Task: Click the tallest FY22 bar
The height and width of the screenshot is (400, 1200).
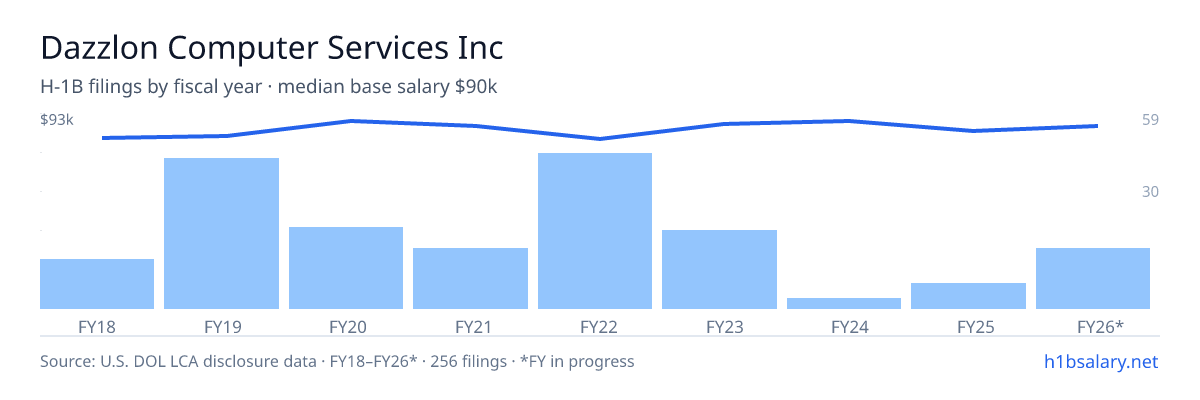Action: (595, 231)
